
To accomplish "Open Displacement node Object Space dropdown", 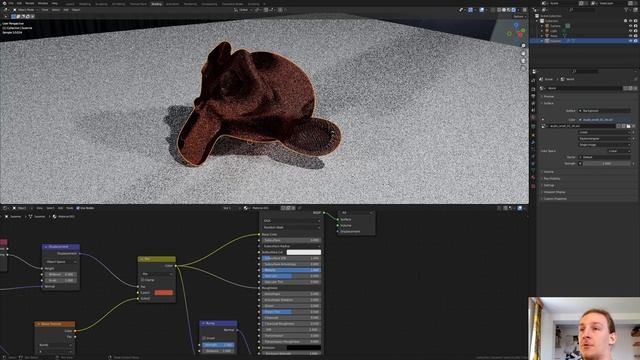I will [x=61, y=262].
